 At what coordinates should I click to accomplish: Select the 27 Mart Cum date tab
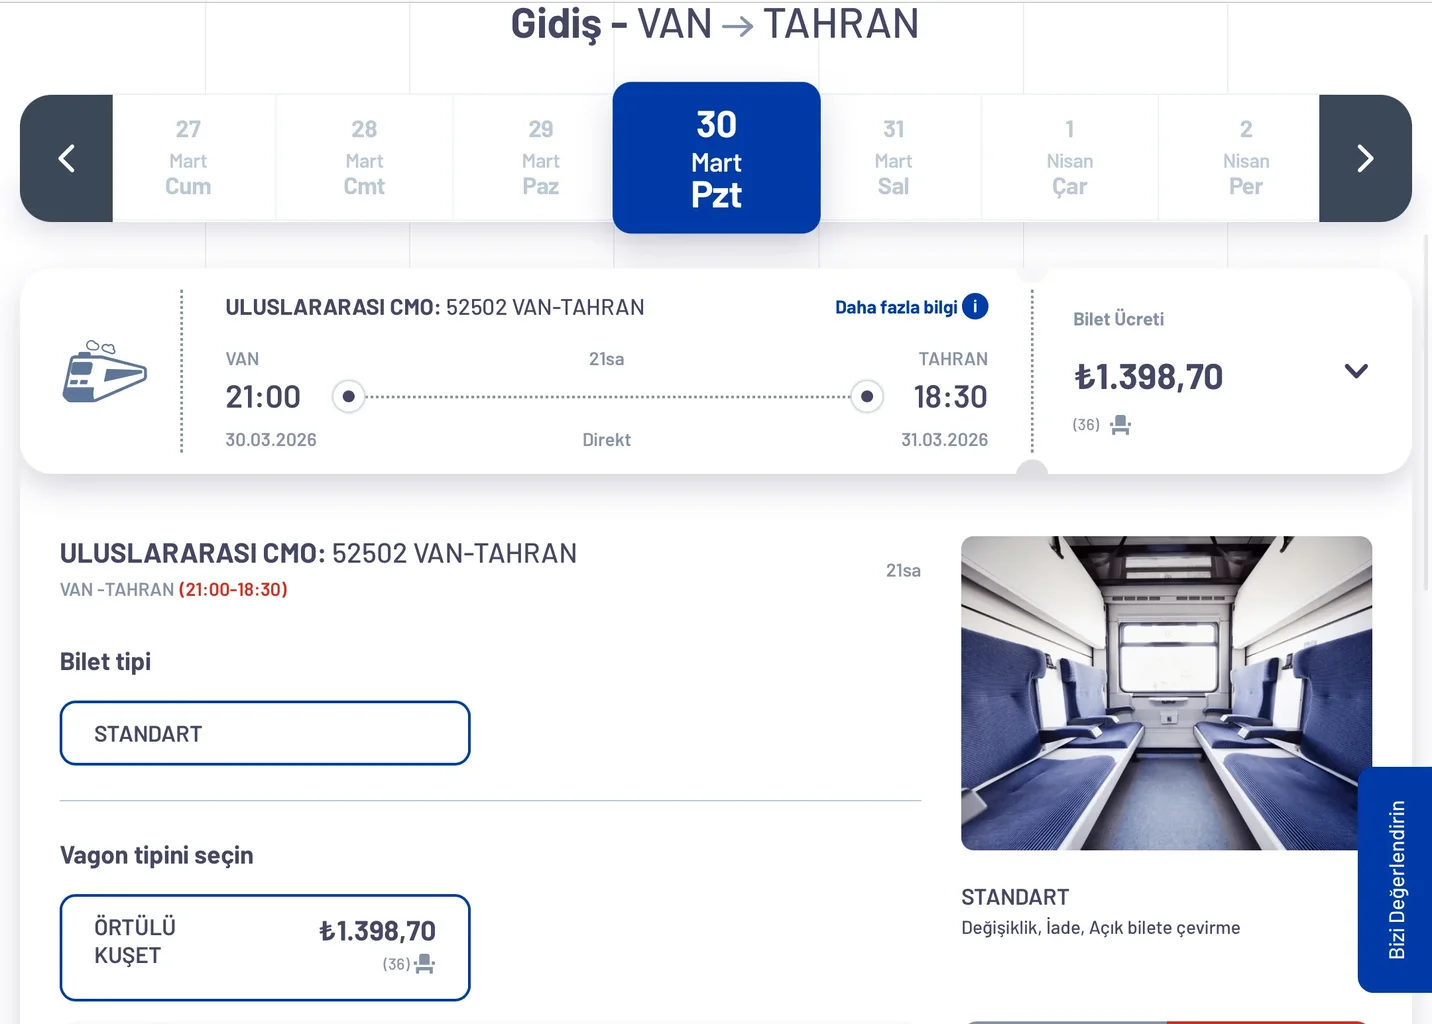tap(188, 158)
